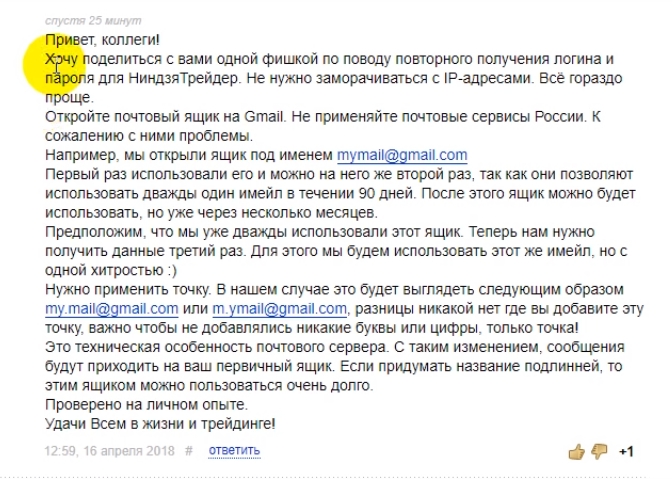
Task: Click the thumbs-down dislike icon
Action: coord(599,451)
